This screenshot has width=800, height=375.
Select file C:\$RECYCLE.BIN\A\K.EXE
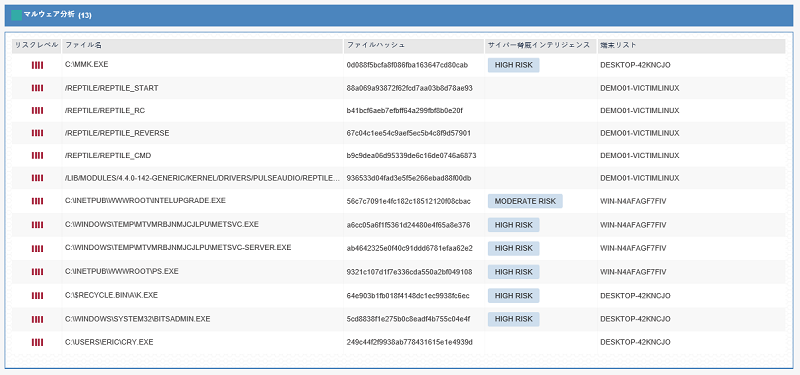click(112, 295)
